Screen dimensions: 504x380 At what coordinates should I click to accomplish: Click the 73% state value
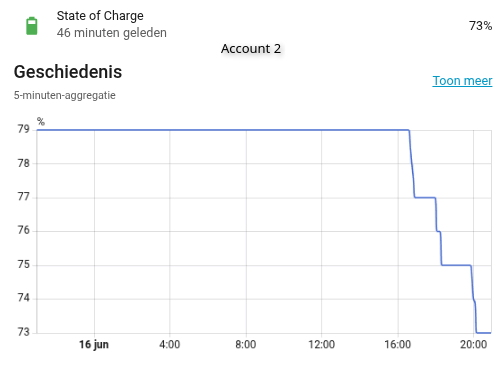480,26
